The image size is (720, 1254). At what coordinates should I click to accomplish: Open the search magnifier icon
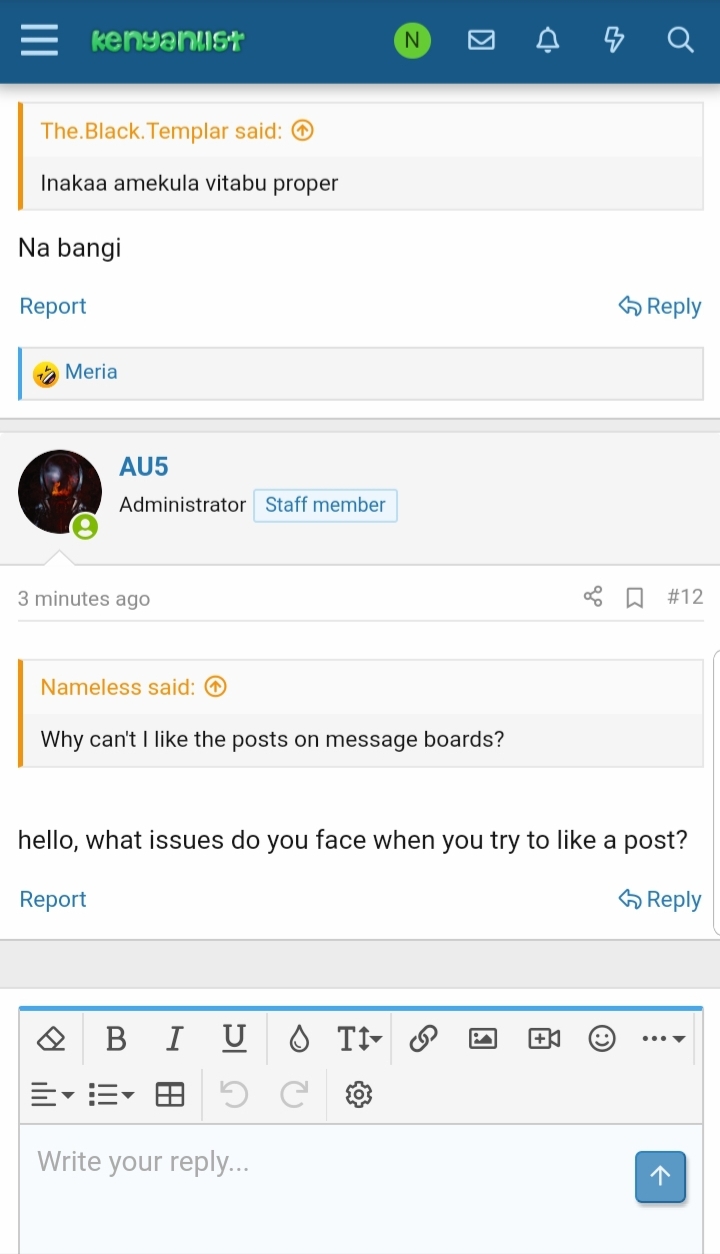pyautogui.click(x=680, y=40)
